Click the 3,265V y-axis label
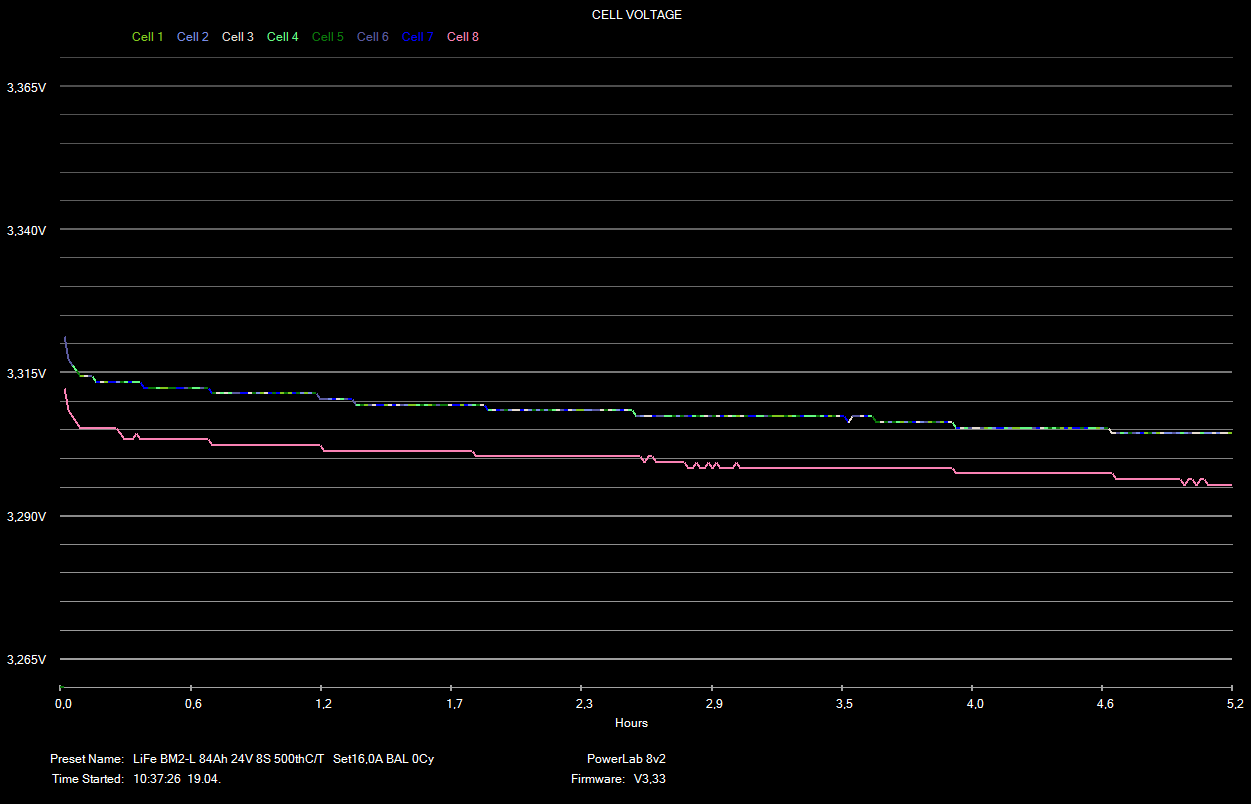The height and width of the screenshot is (804, 1251). point(27,660)
